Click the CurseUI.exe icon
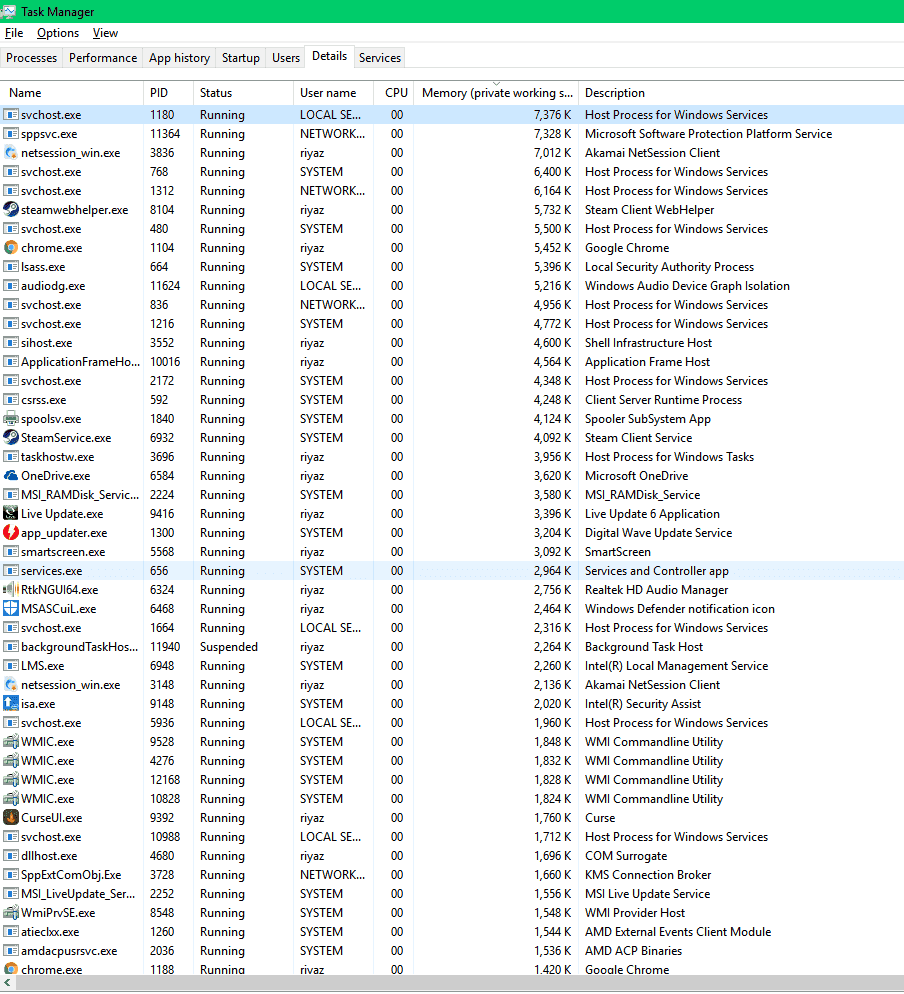The height and width of the screenshot is (994, 904). [10, 818]
